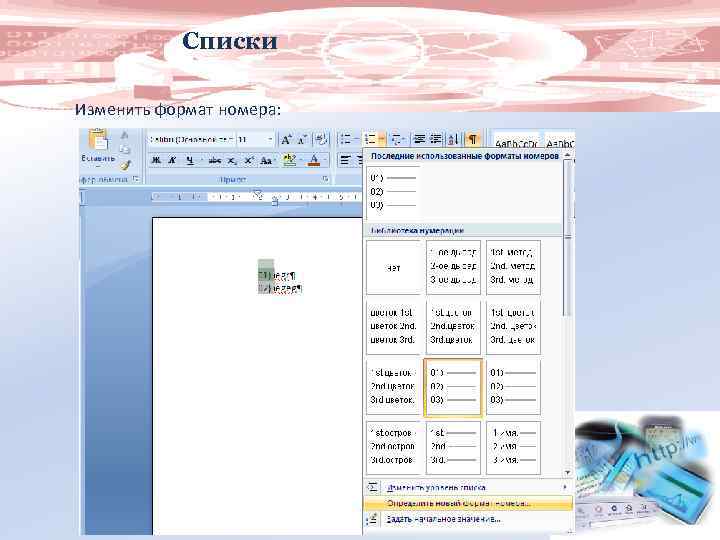Expand the highlight color dropdown arrow
This screenshot has width=720, height=540.
point(300,160)
